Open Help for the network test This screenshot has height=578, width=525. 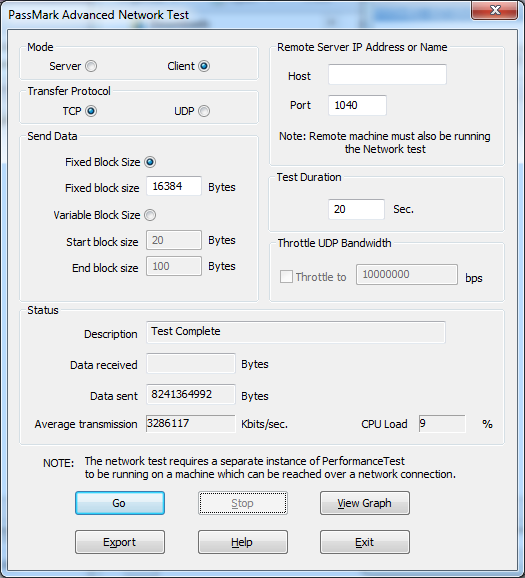243,542
